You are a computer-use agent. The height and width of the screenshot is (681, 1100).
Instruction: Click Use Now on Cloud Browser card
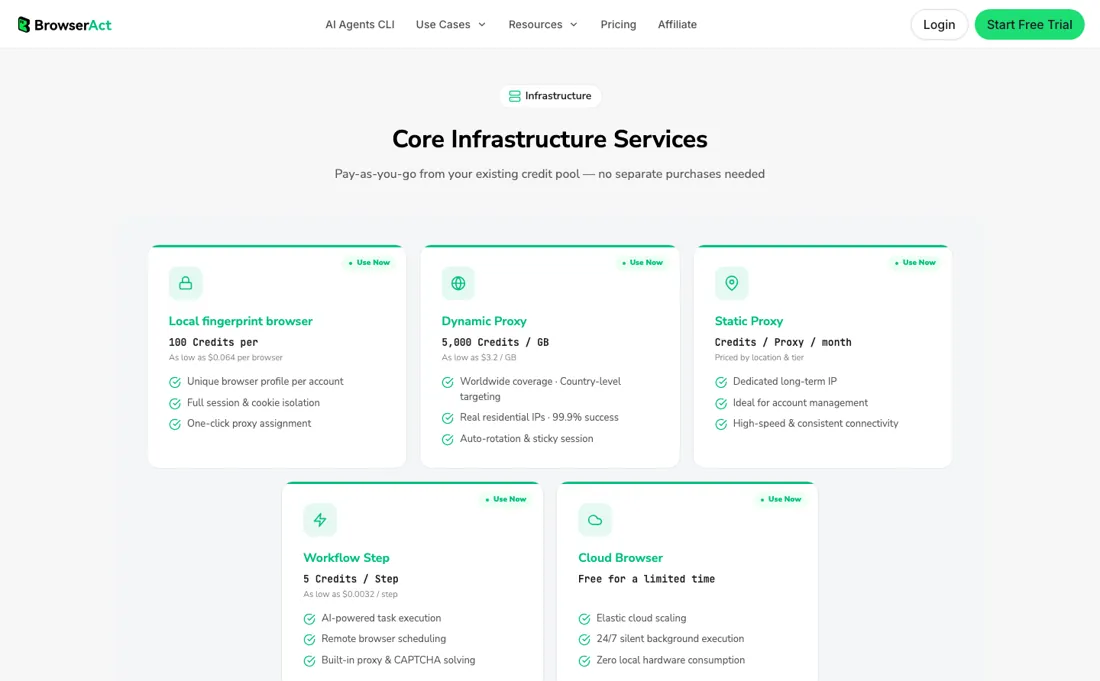click(780, 499)
